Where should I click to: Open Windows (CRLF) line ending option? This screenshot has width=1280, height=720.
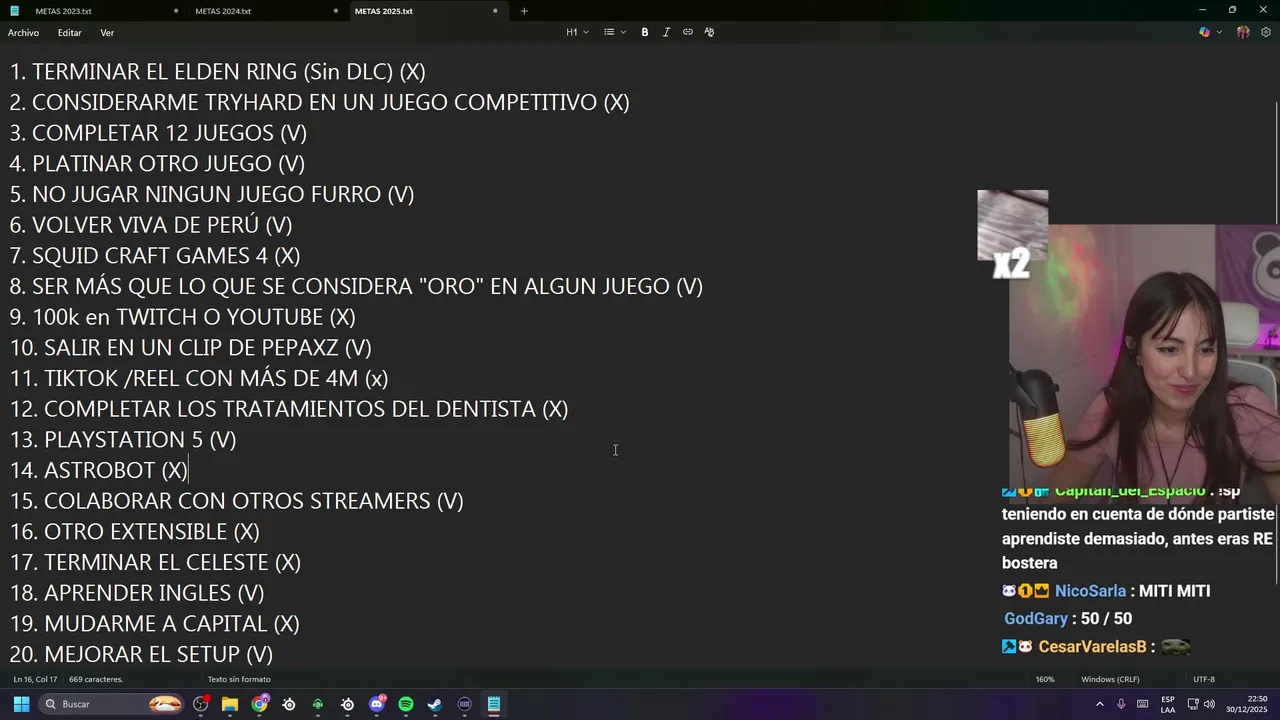(1110, 679)
